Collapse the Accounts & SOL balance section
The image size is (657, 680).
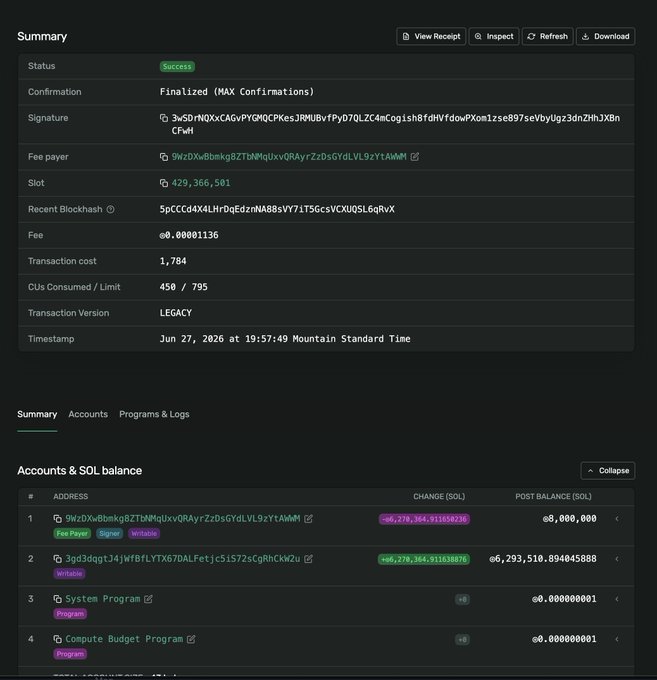point(608,471)
